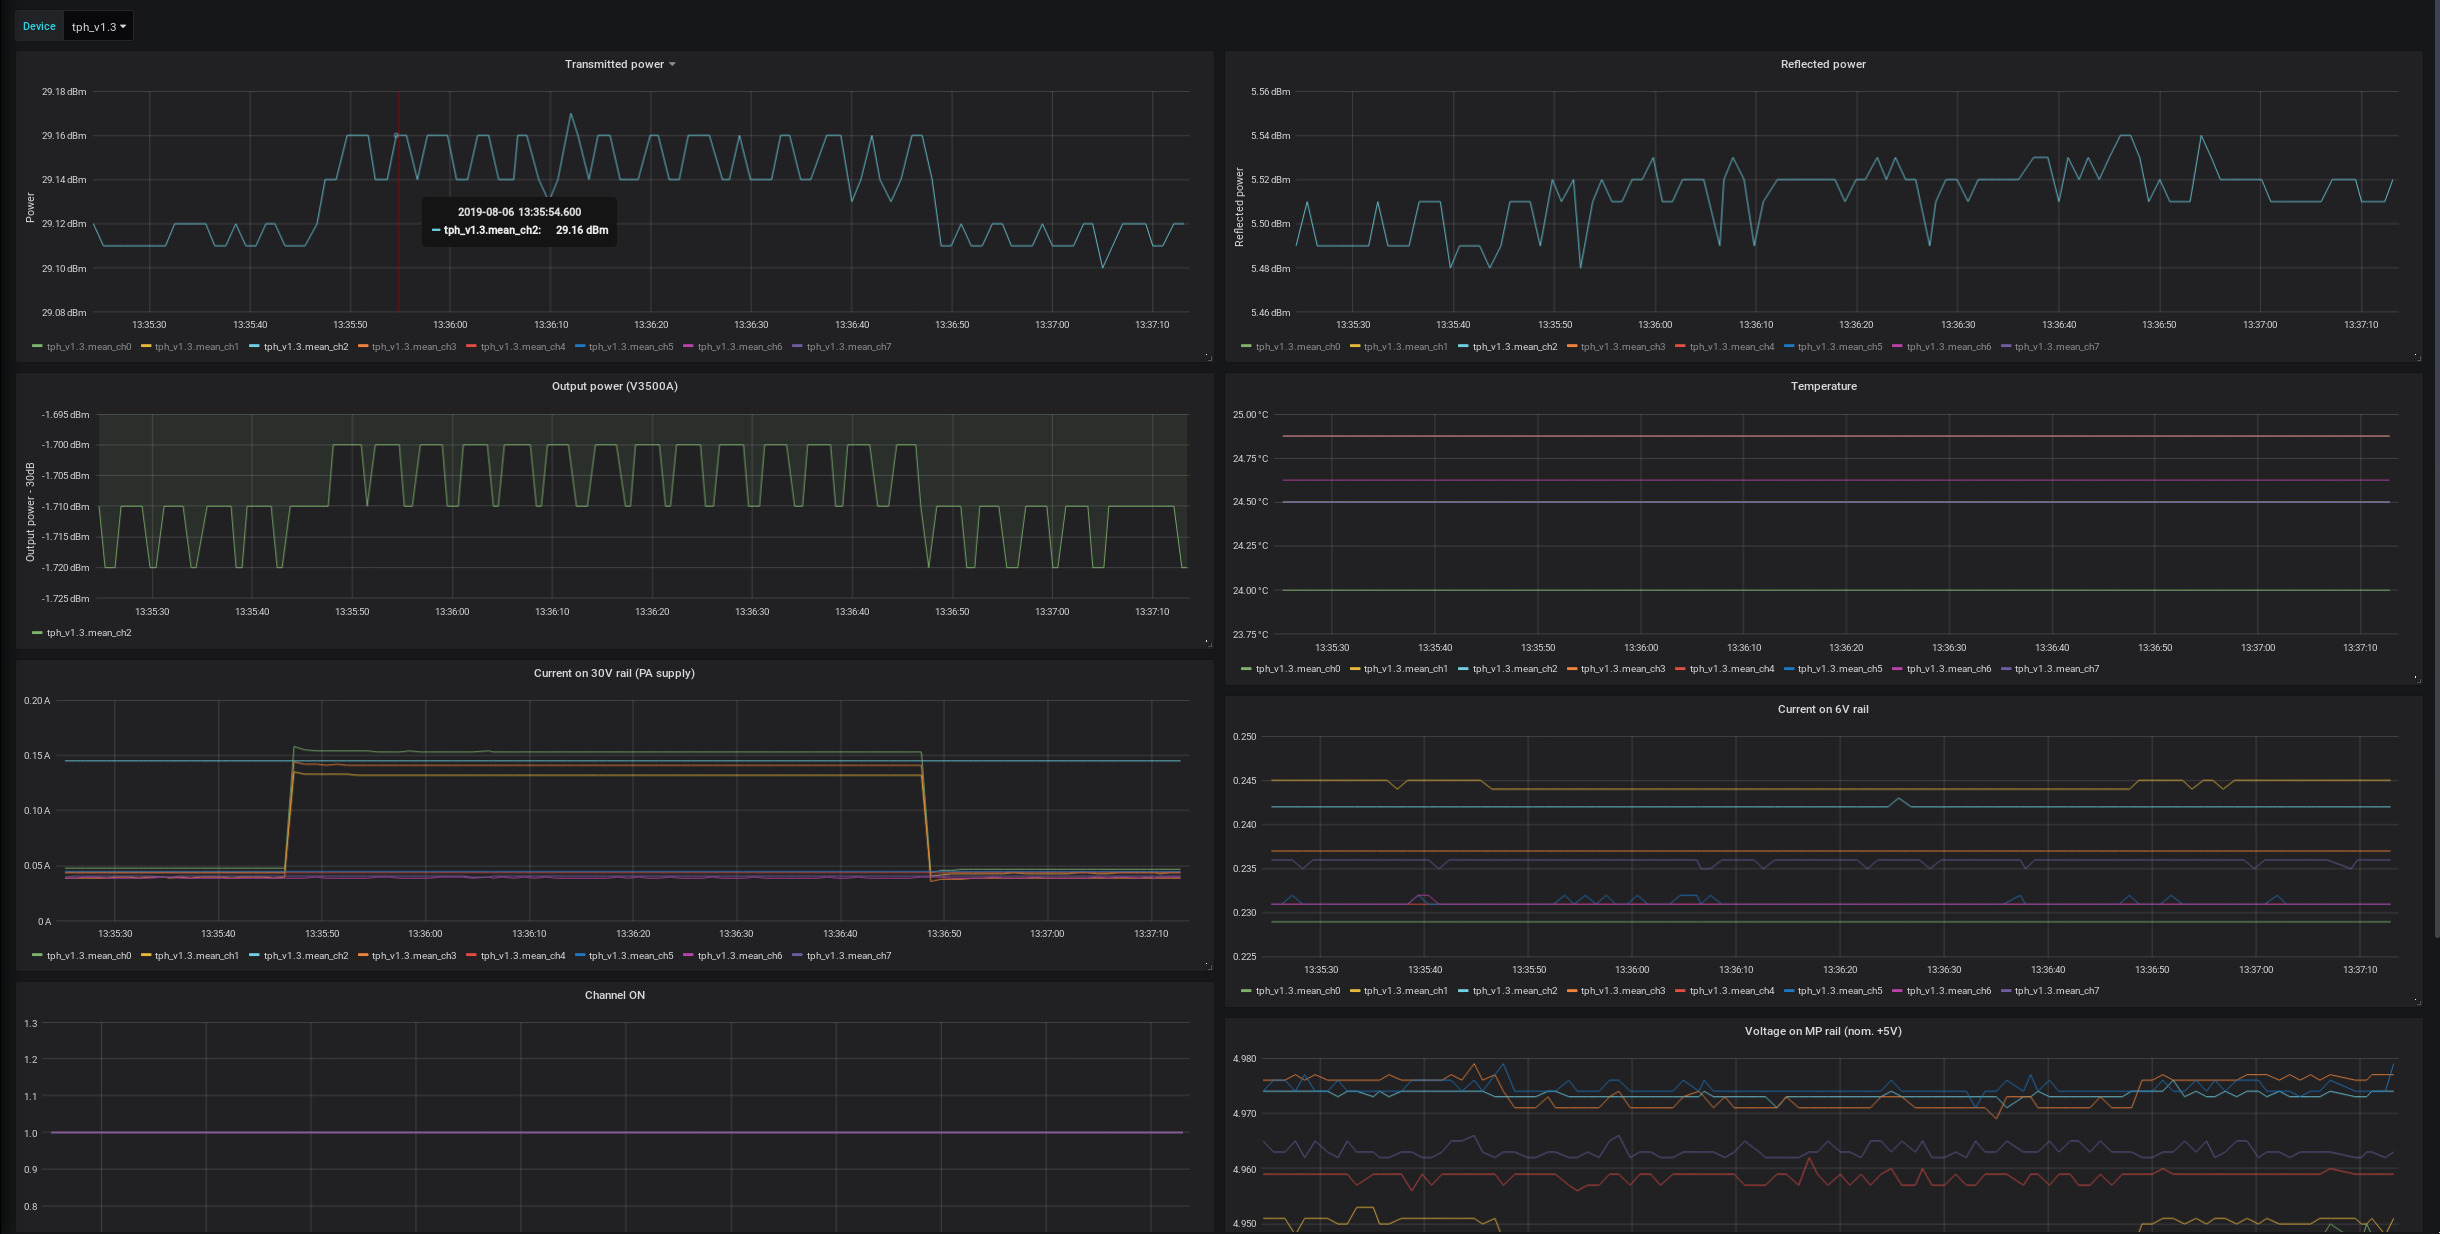Viewport: 2440px width, 1234px height.
Task: Click the blue legend marker for mean_ch5 in Current on 30V rail
Action: [581, 956]
